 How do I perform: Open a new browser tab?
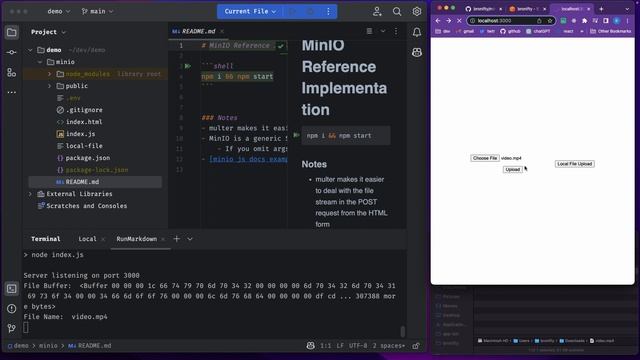coord(601,9)
